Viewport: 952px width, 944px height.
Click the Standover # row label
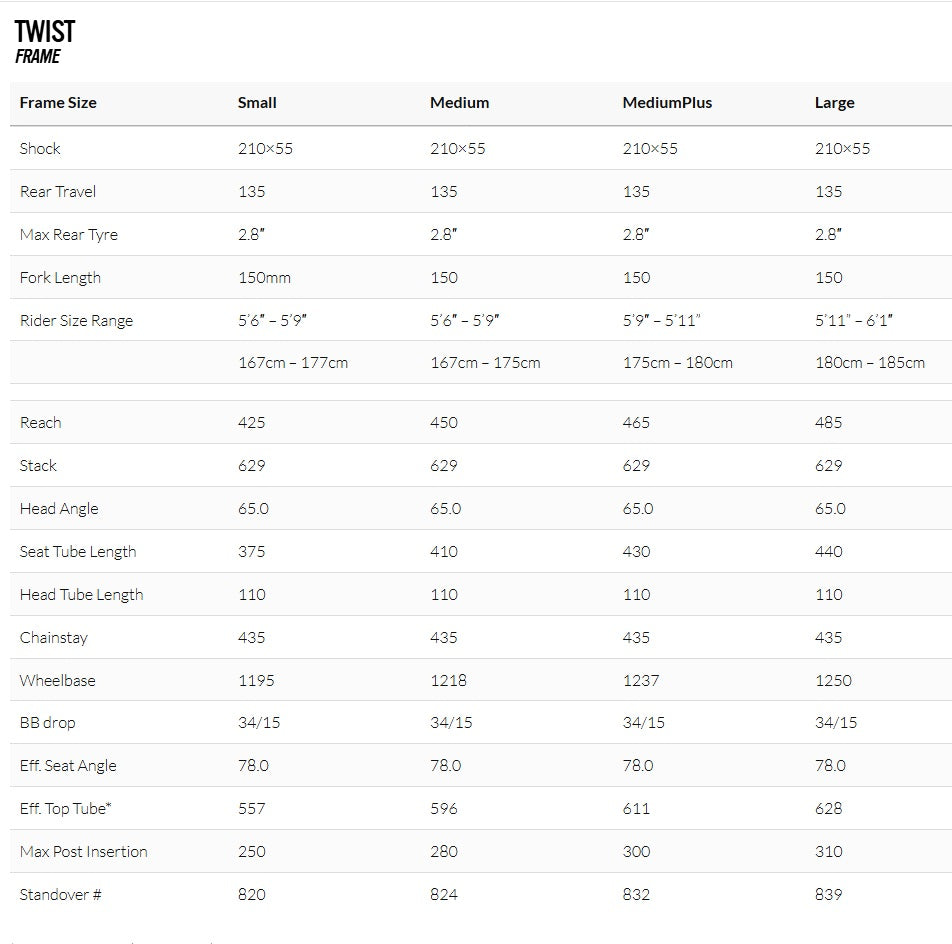[x=61, y=895]
